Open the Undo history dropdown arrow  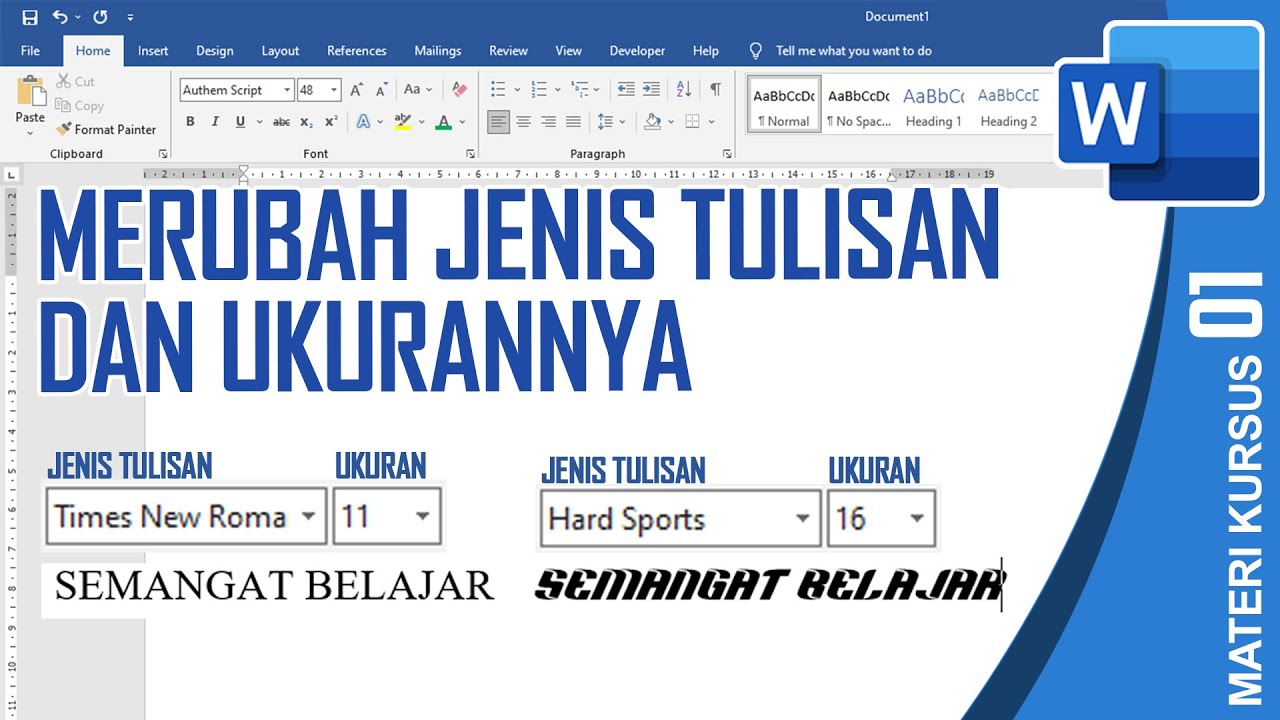coord(78,17)
